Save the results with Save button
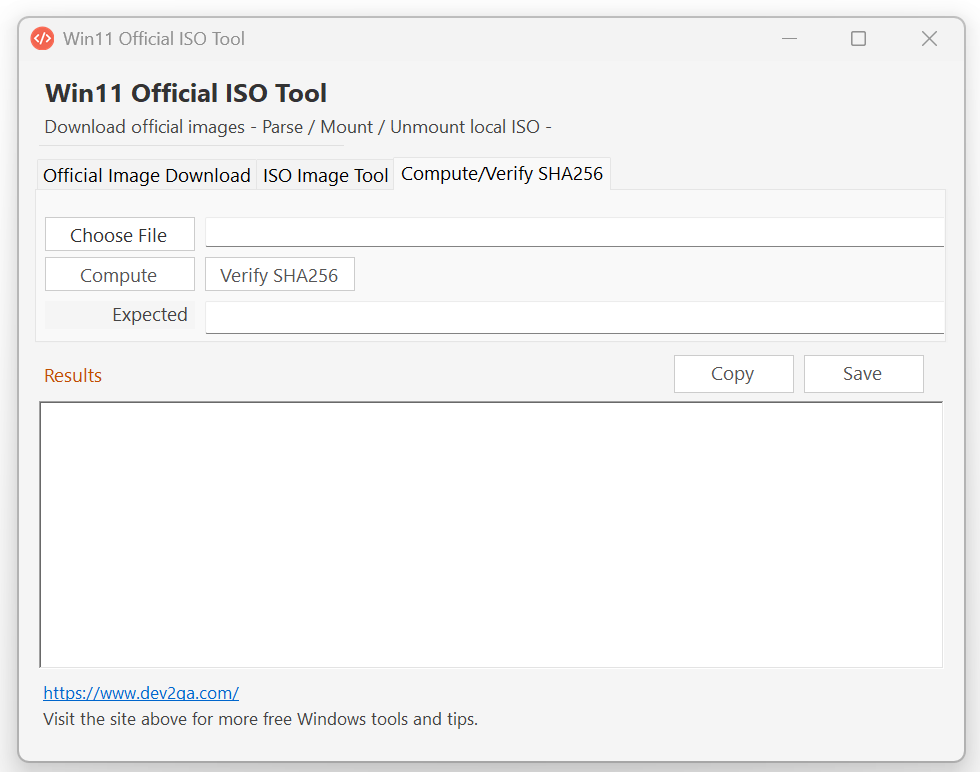The height and width of the screenshot is (772, 980). pyautogui.click(x=863, y=374)
